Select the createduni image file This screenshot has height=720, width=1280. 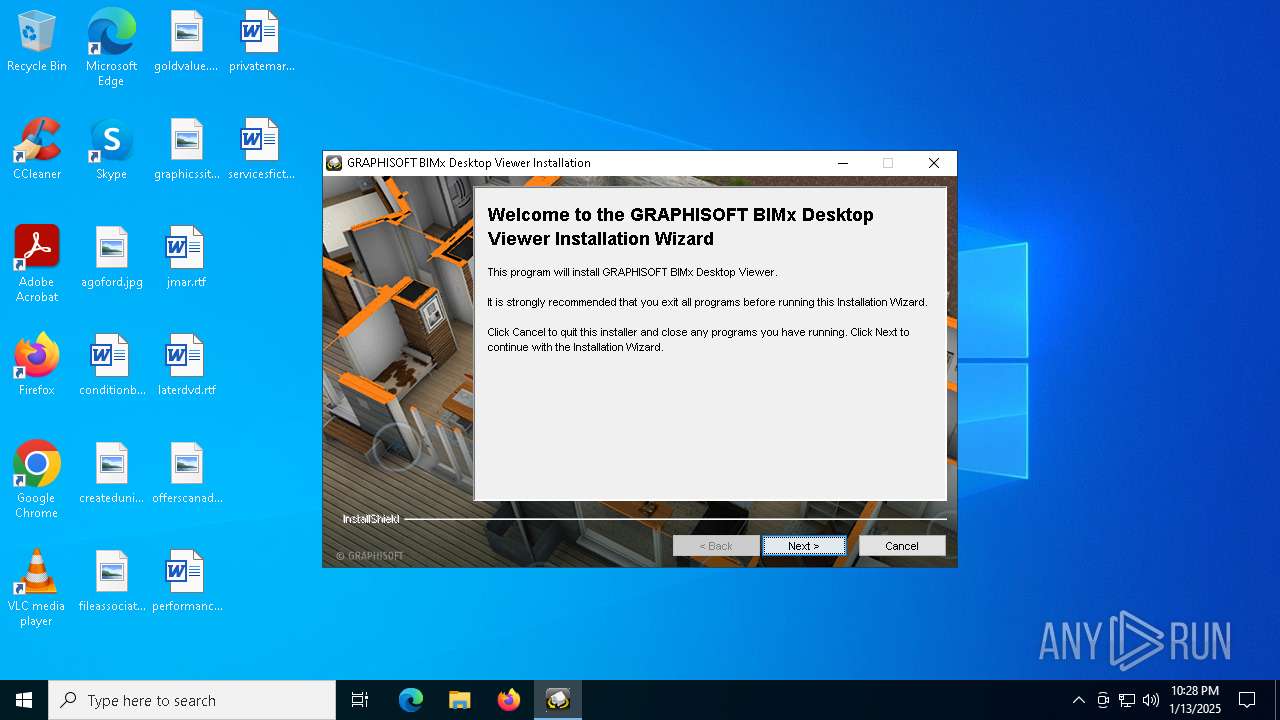pyautogui.click(x=111, y=474)
